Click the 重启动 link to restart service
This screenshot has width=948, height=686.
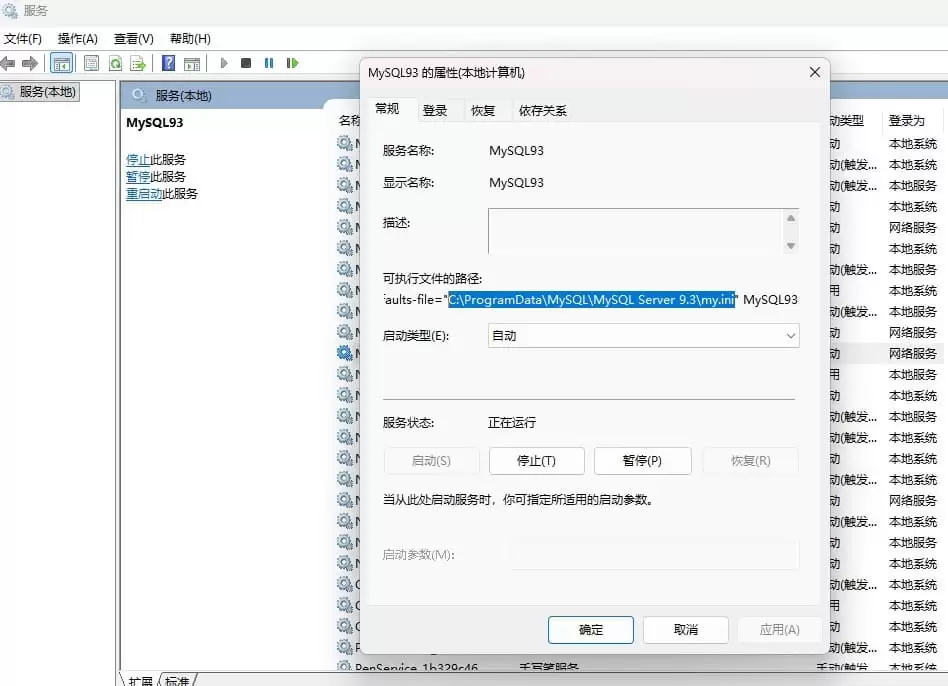(144, 194)
